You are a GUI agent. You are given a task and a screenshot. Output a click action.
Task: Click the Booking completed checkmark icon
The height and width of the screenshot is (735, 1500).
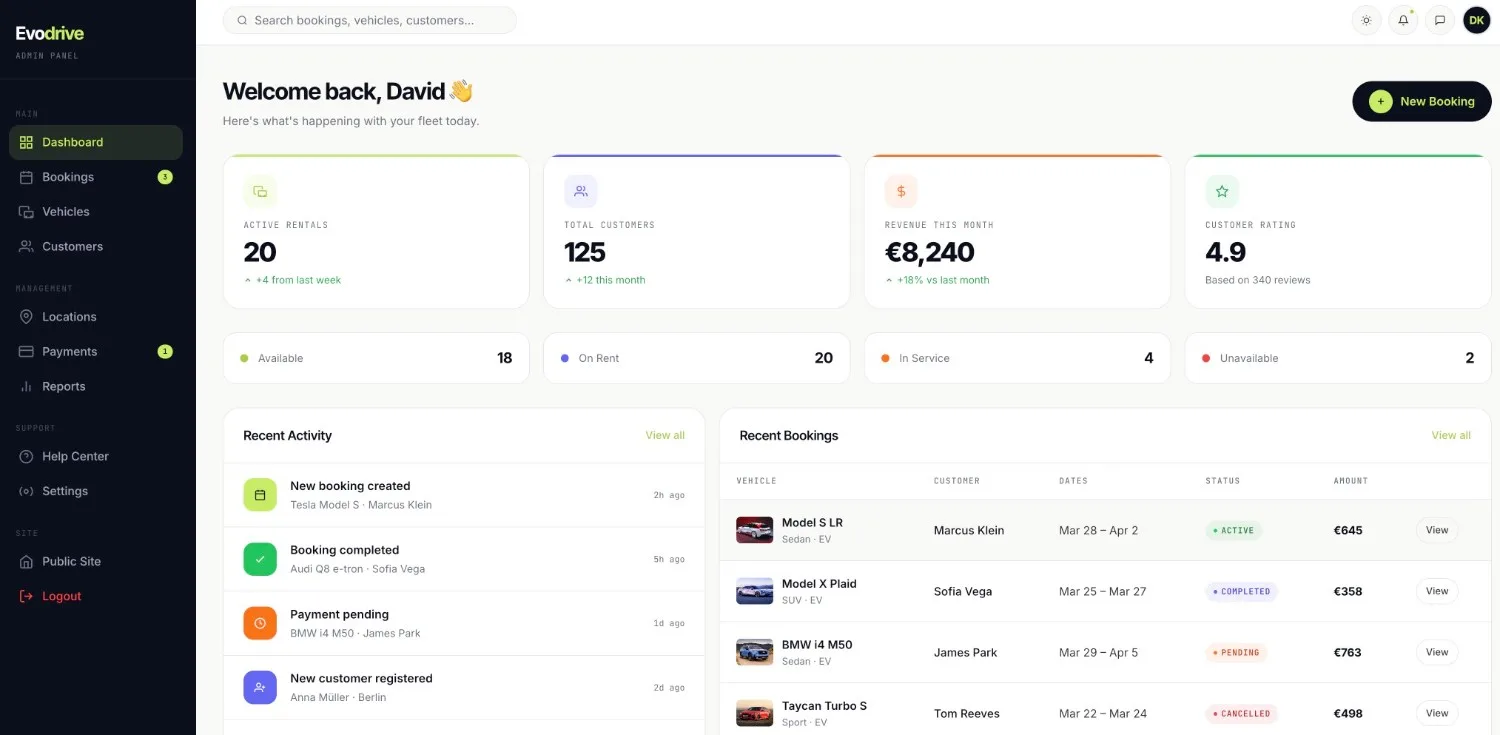260,559
